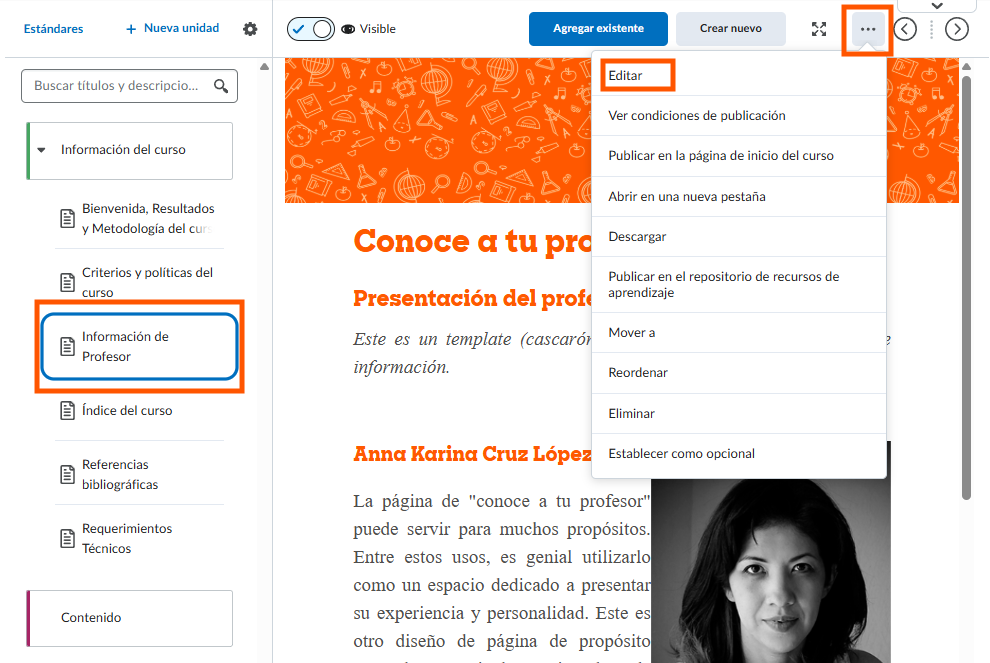Image resolution: width=990 pixels, height=663 pixels.
Task: Click the Agregar existente button
Action: pos(598,29)
